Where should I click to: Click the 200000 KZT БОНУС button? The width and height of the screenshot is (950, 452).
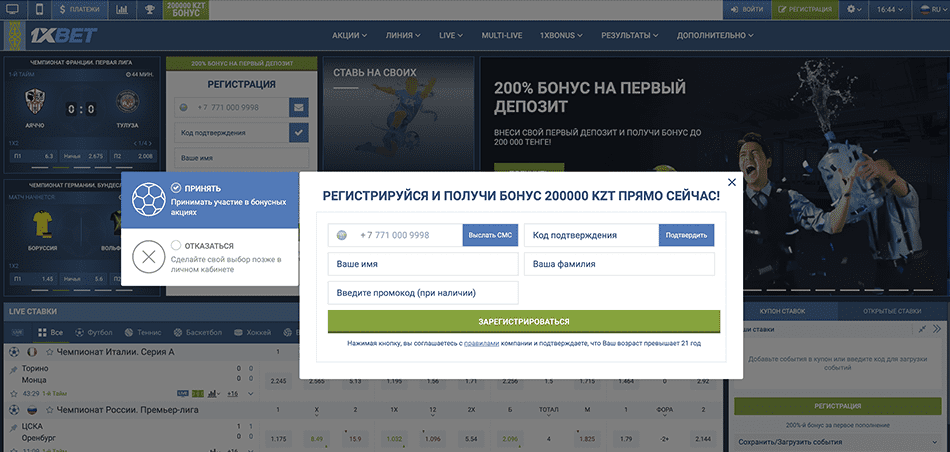[x=187, y=10]
